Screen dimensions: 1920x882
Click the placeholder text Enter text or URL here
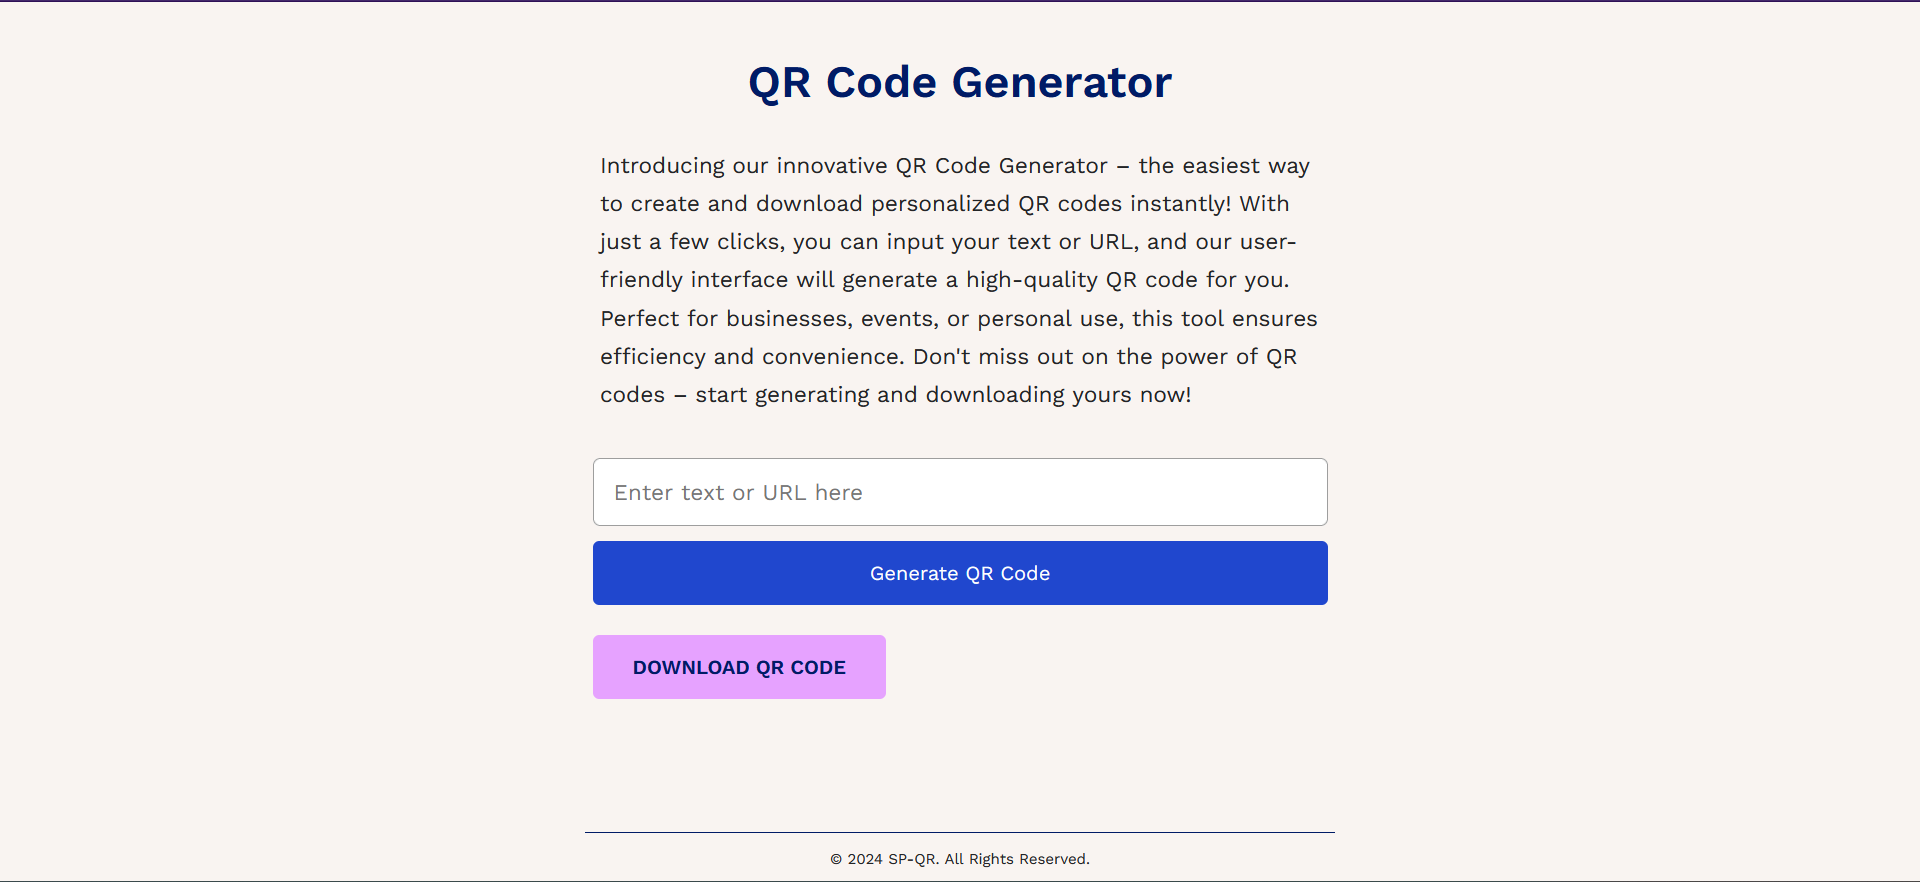pos(737,491)
